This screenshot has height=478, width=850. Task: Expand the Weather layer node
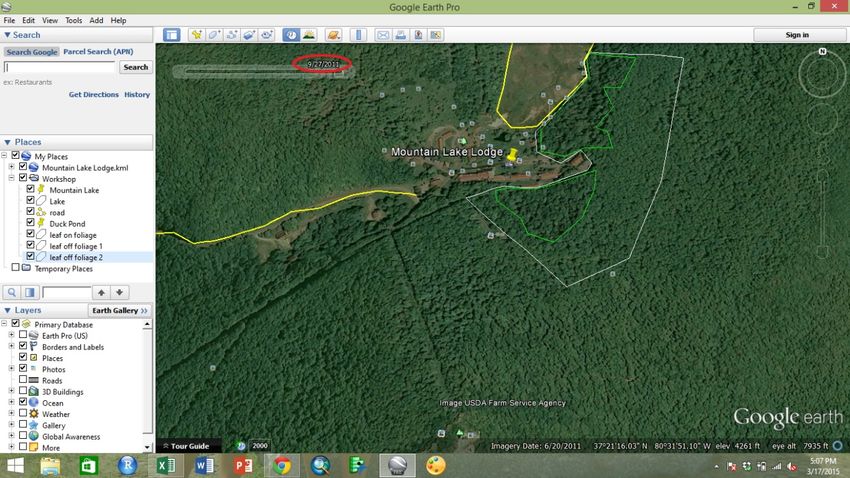pyautogui.click(x=11, y=414)
